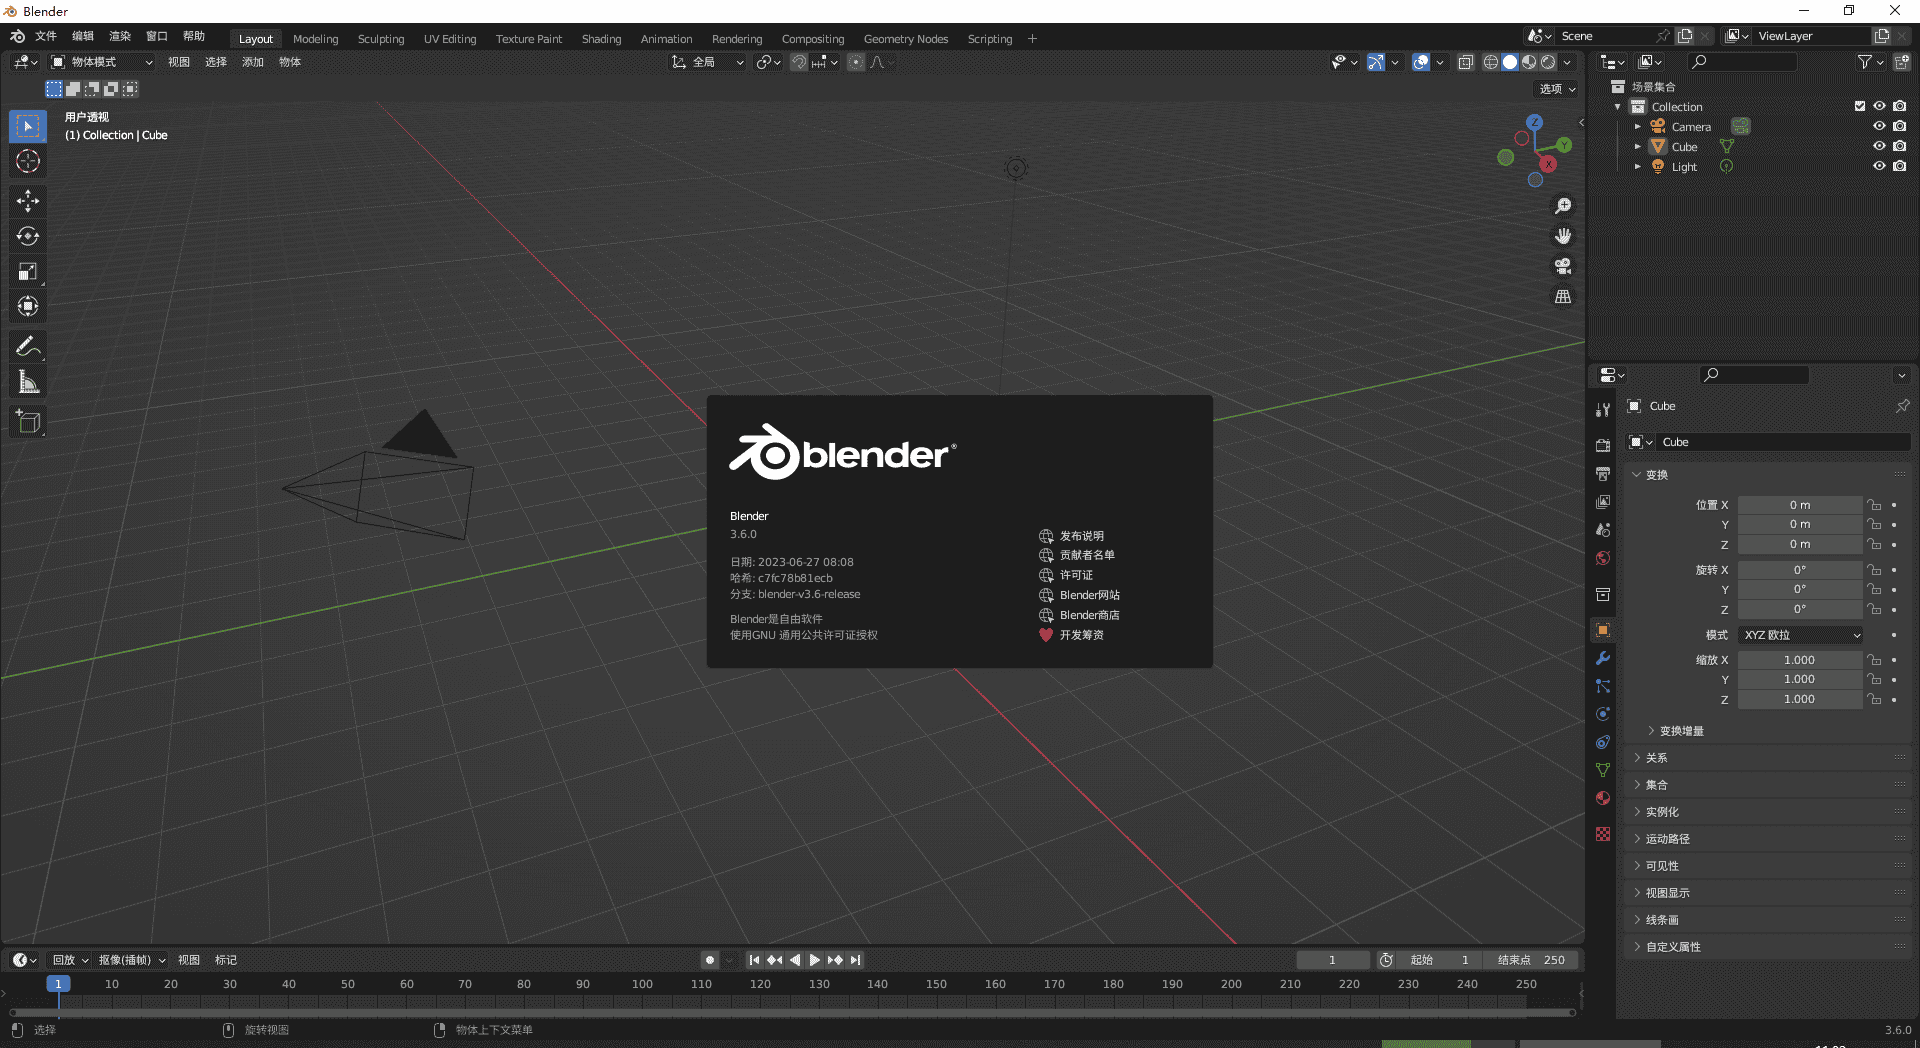Select the Move tool in toolbar
The height and width of the screenshot is (1048, 1920).
pyautogui.click(x=28, y=201)
